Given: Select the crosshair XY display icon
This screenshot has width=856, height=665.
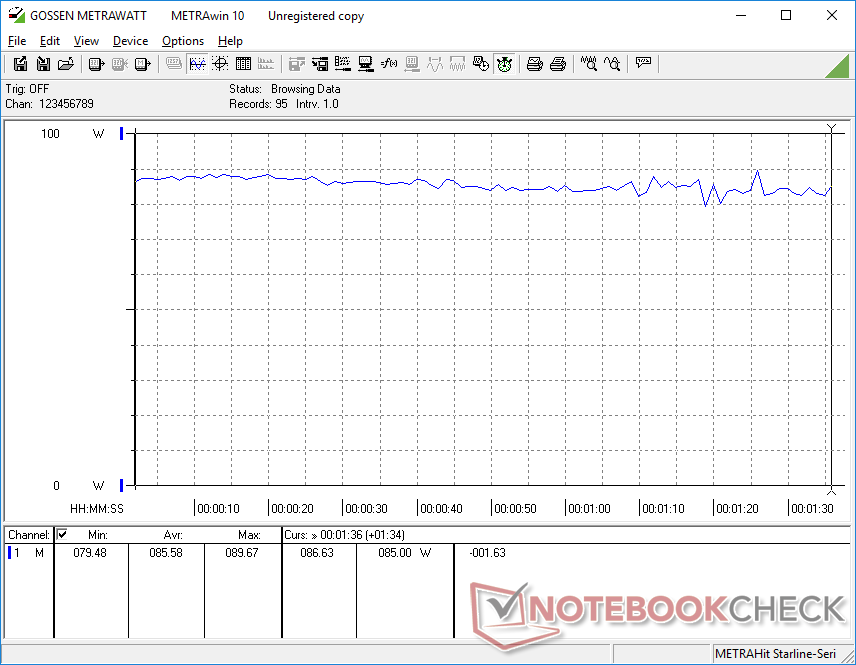Looking at the screenshot, I should (220, 64).
